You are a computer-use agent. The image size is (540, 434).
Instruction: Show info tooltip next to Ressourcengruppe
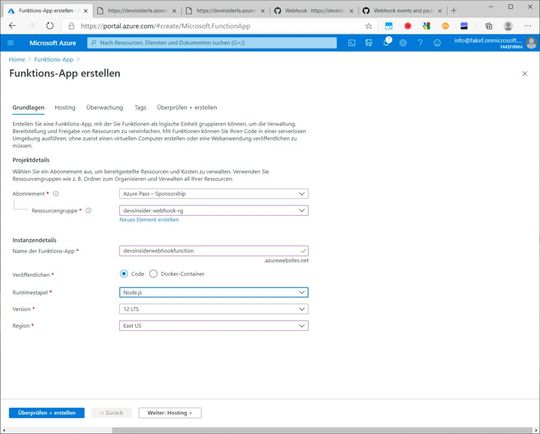pyautogui.click(x=89, y=210)
